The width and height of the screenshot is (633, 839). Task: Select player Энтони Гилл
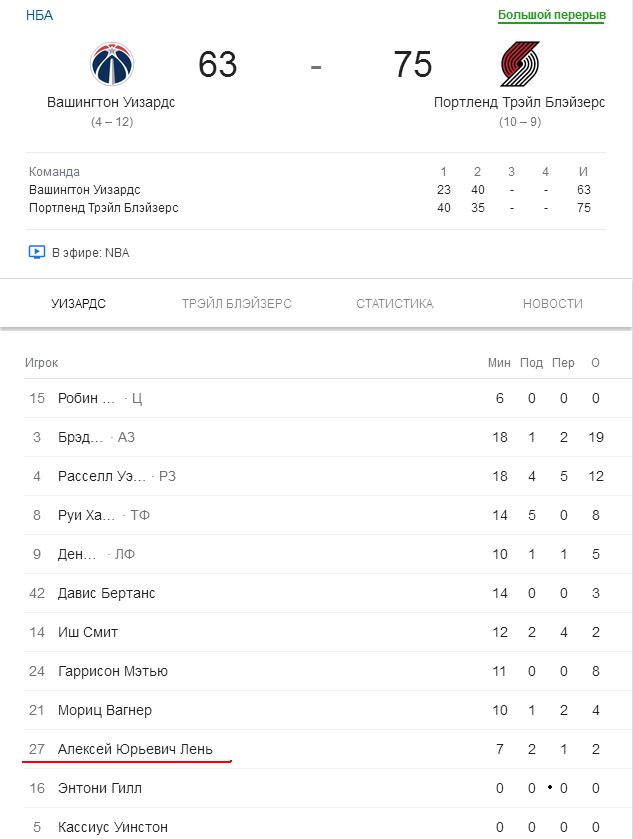point(100,788)
